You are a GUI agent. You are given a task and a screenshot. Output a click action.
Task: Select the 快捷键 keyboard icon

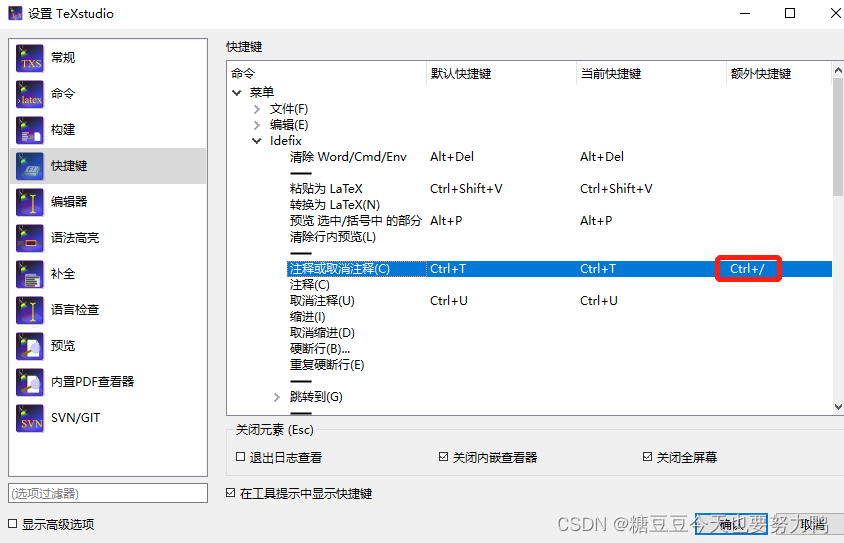[30, 166]
